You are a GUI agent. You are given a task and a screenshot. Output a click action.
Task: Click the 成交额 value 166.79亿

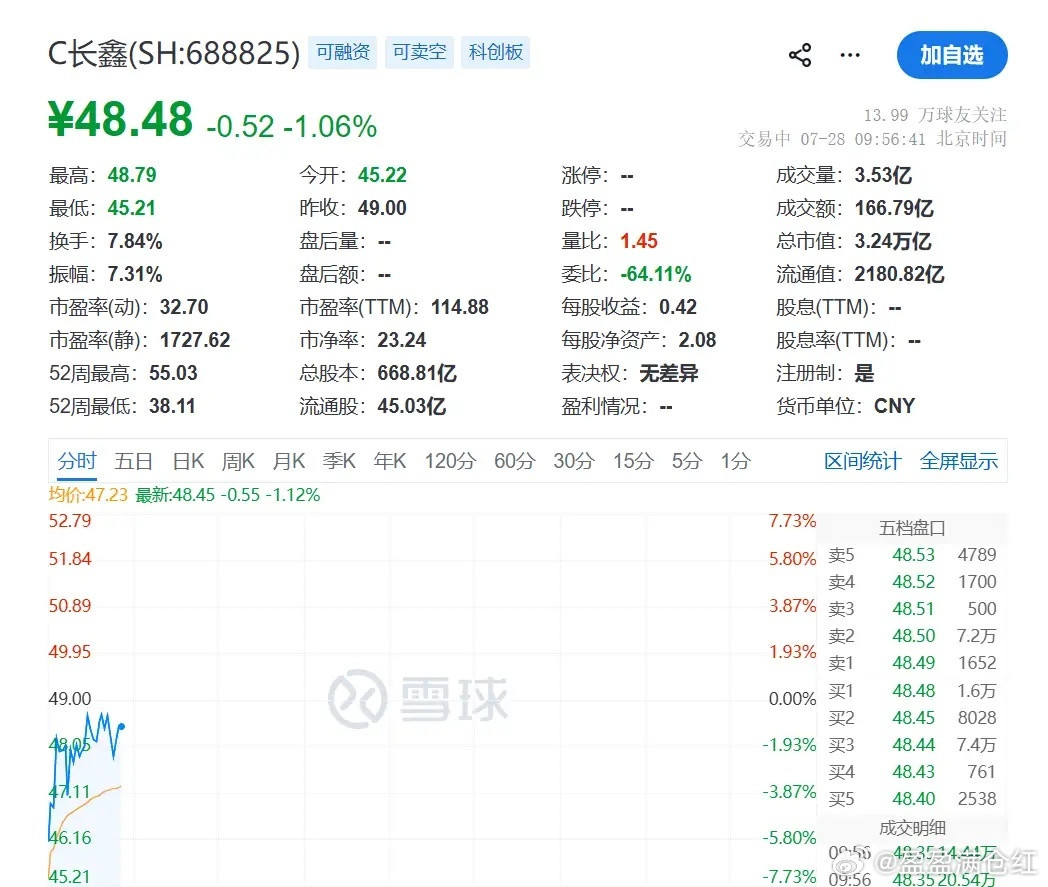point(894,208)
